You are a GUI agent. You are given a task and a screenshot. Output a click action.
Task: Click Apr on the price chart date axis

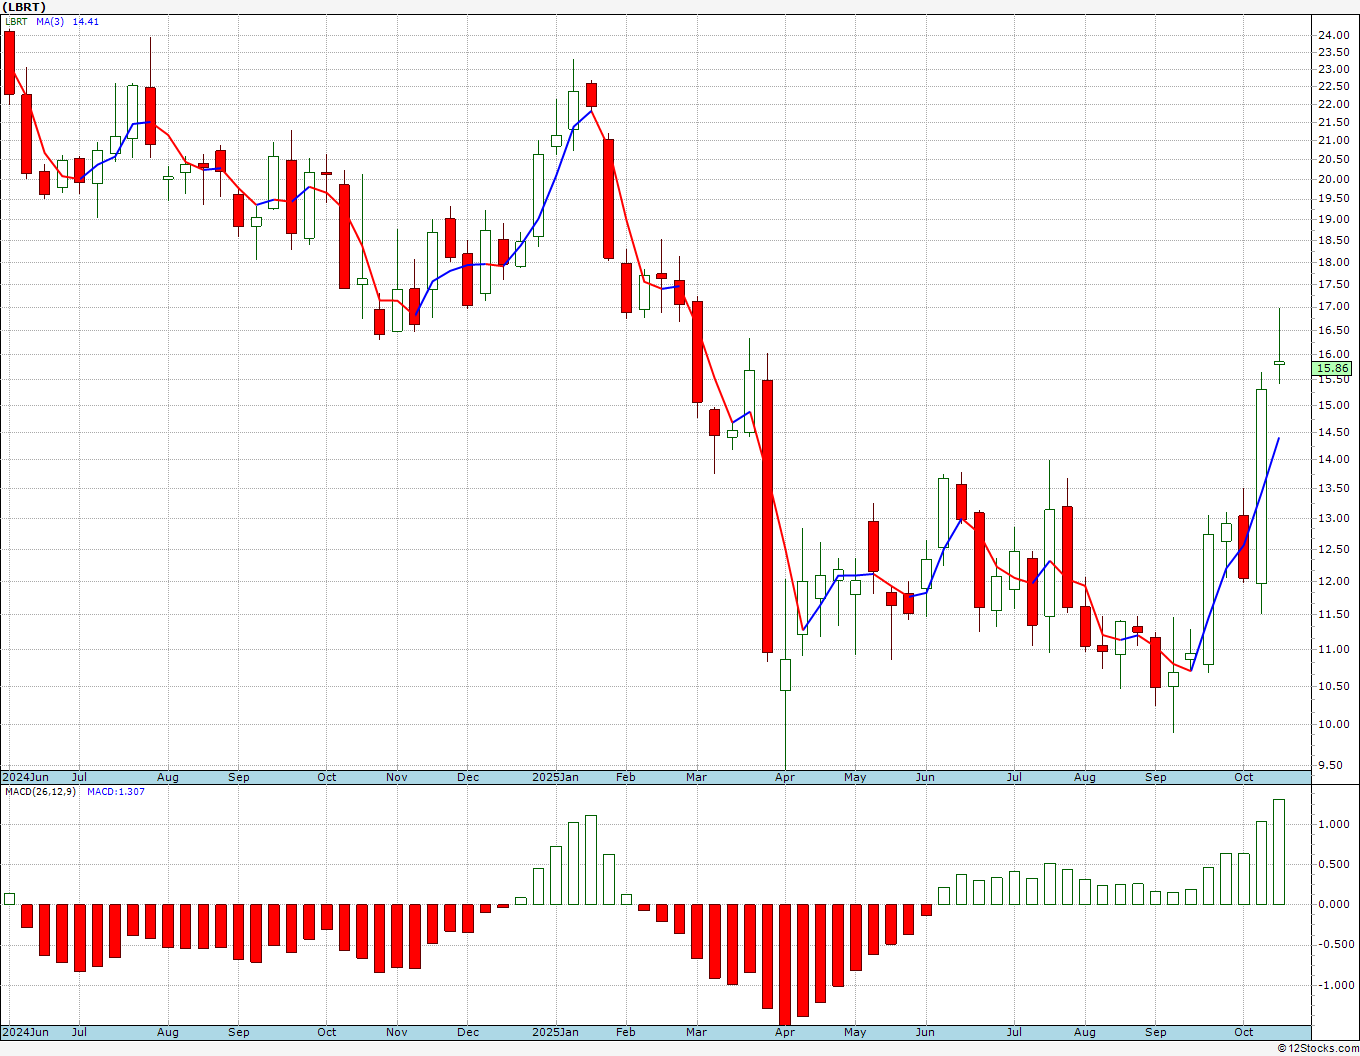785,777
